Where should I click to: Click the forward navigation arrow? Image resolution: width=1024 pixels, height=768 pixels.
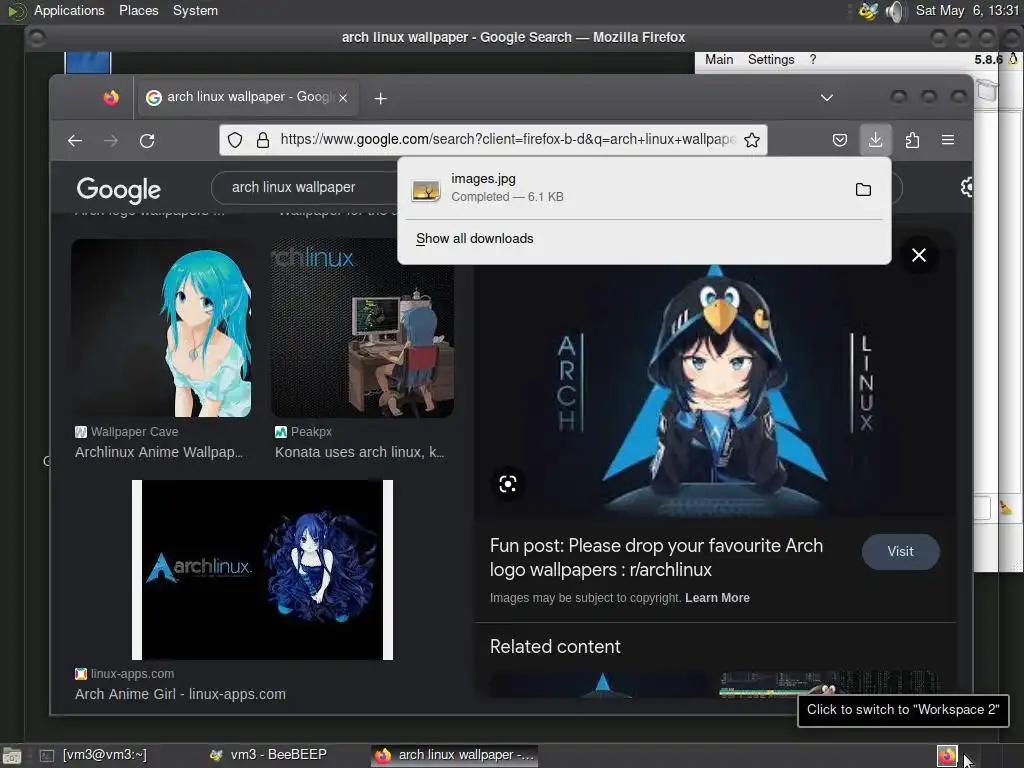(111, 140)
